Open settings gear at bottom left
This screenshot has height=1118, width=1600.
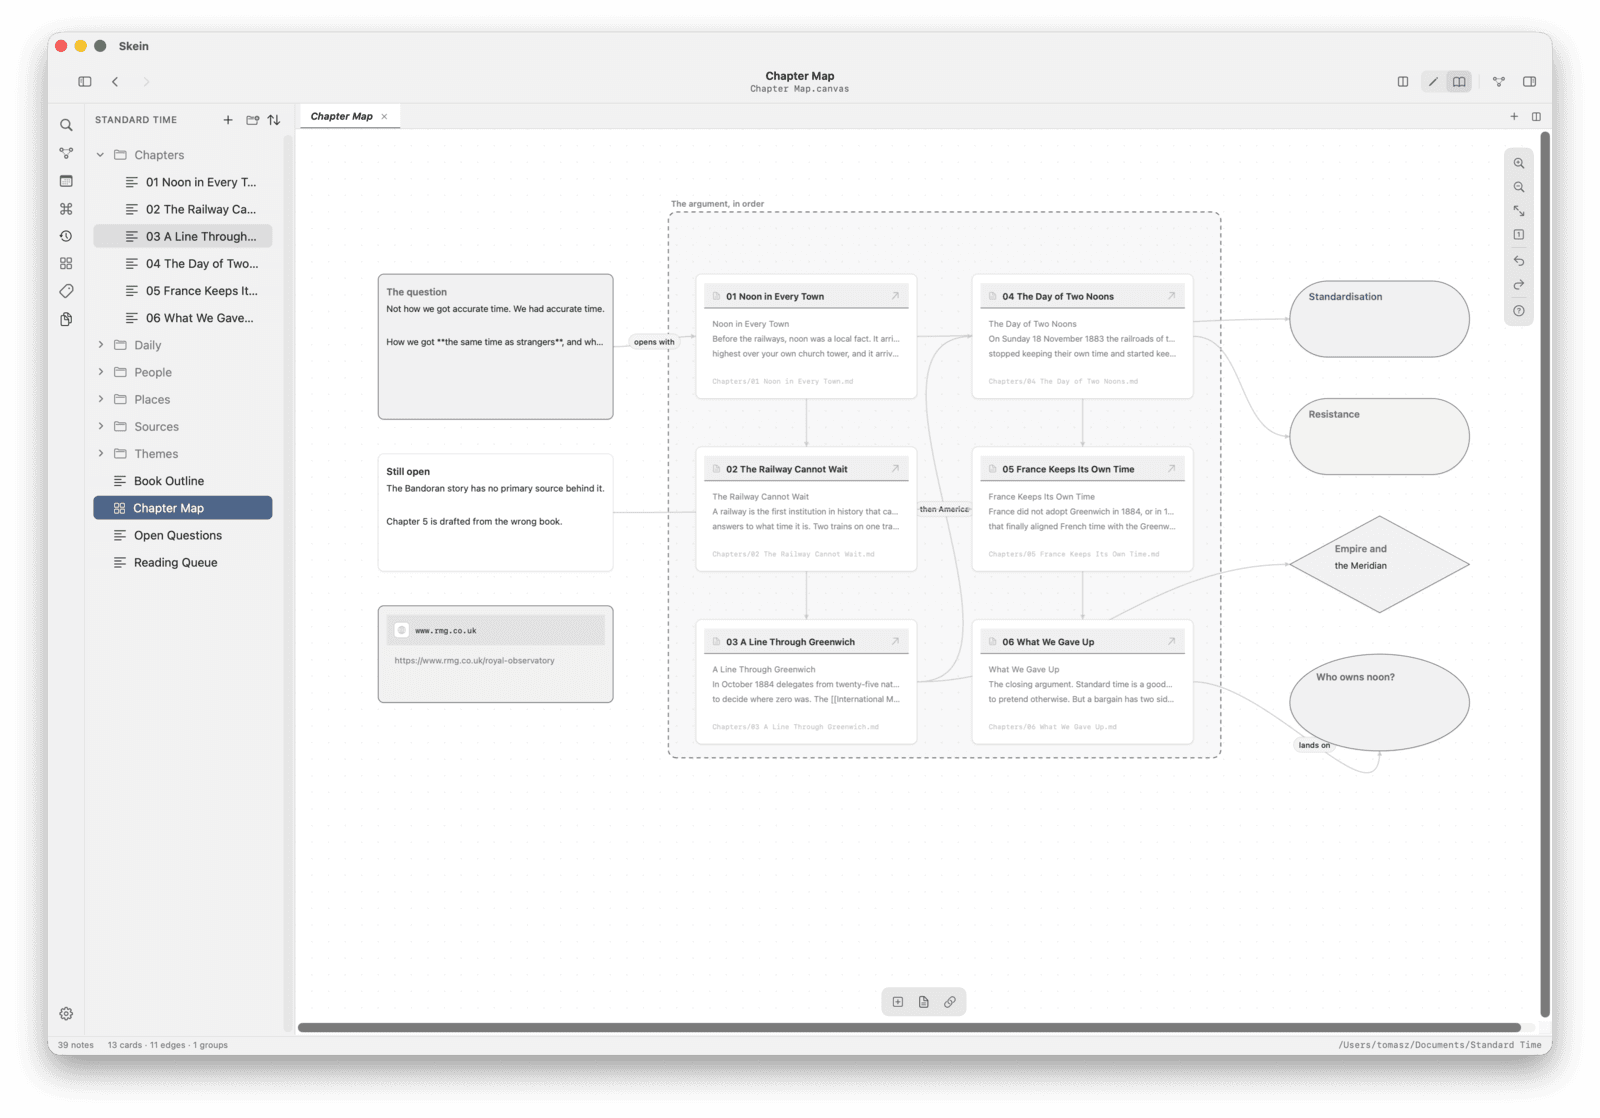tap(66, 1014)
